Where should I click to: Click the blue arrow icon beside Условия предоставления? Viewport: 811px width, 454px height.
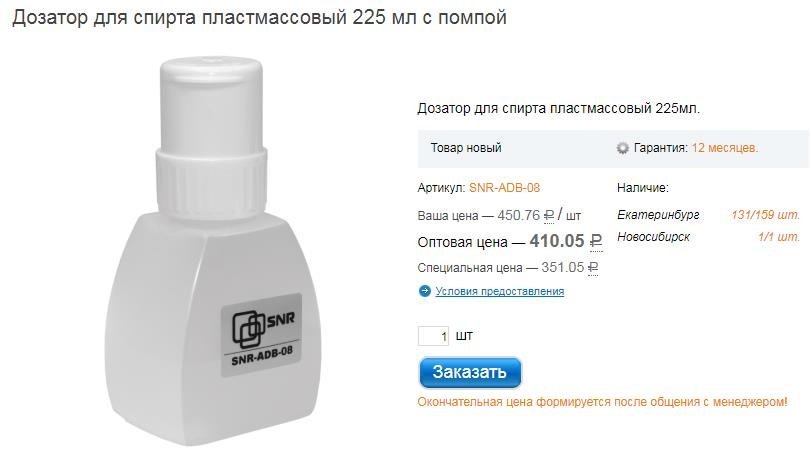424,291
